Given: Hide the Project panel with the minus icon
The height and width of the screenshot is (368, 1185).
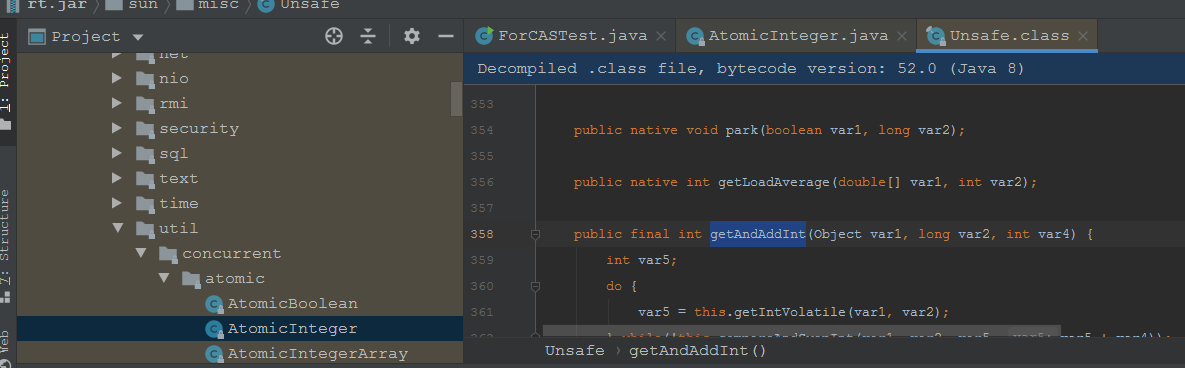Looking at the screenshot, I should [446, 36].
